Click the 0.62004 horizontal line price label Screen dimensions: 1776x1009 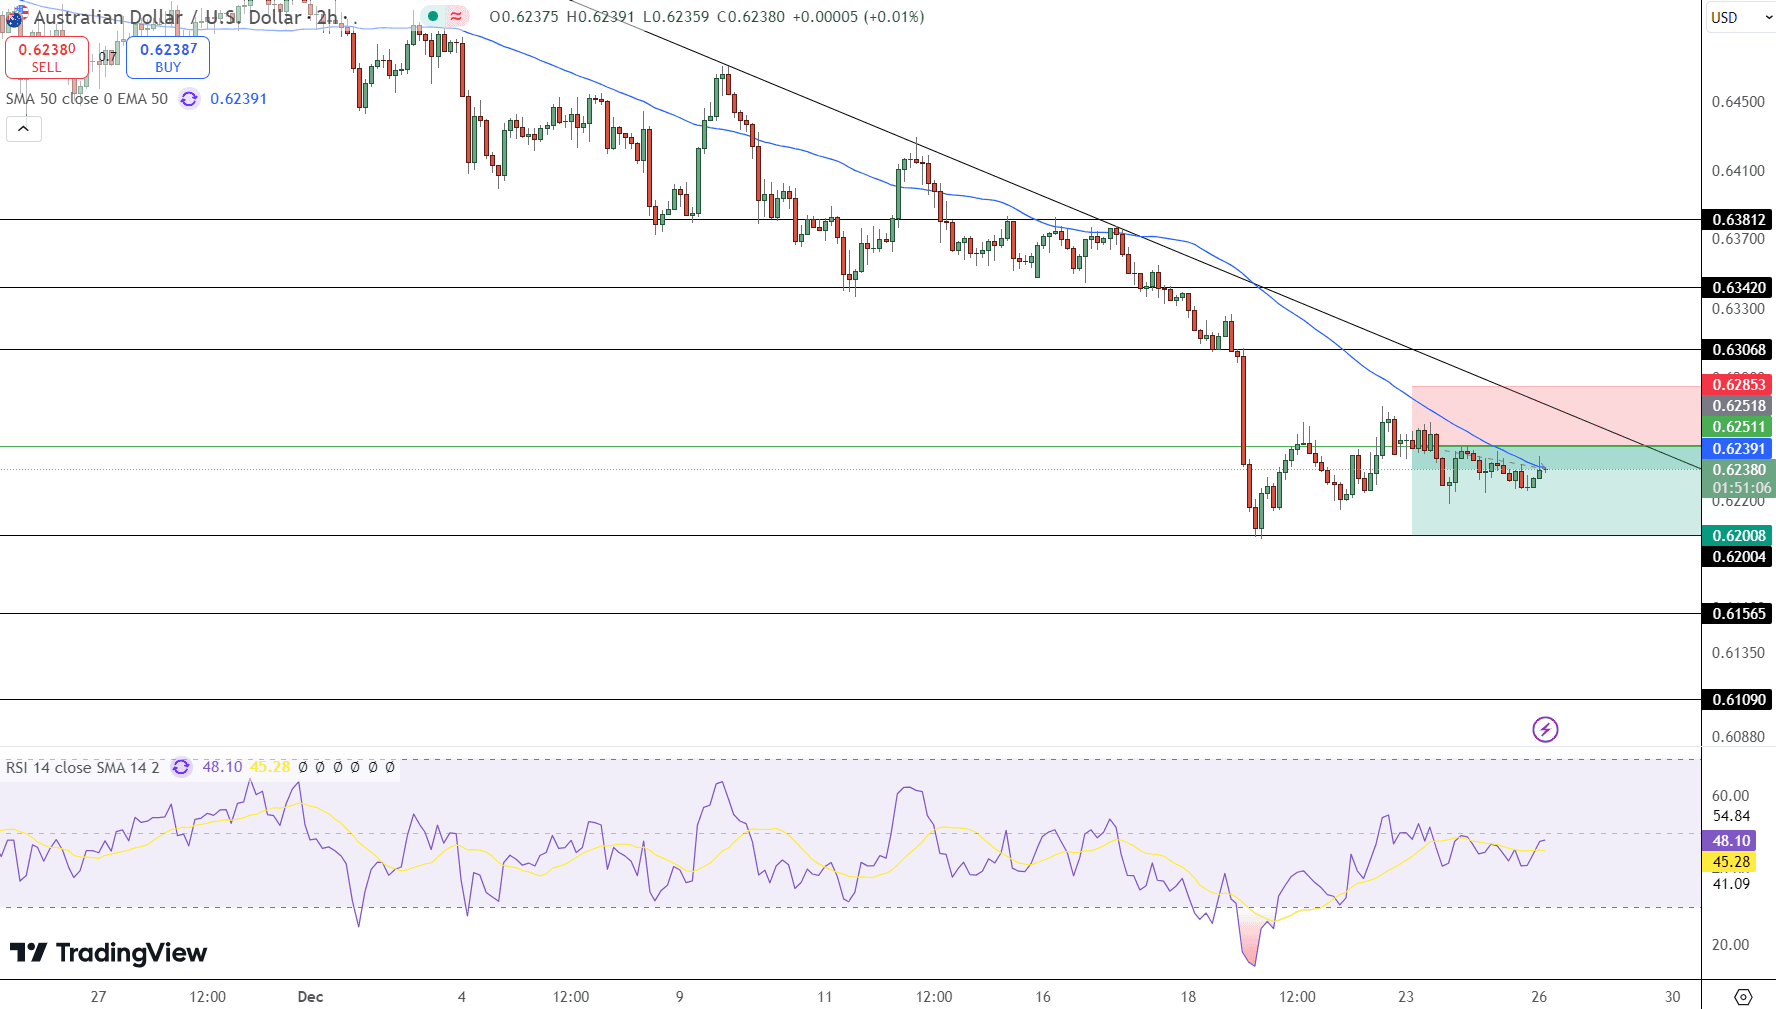(1738, 557)
